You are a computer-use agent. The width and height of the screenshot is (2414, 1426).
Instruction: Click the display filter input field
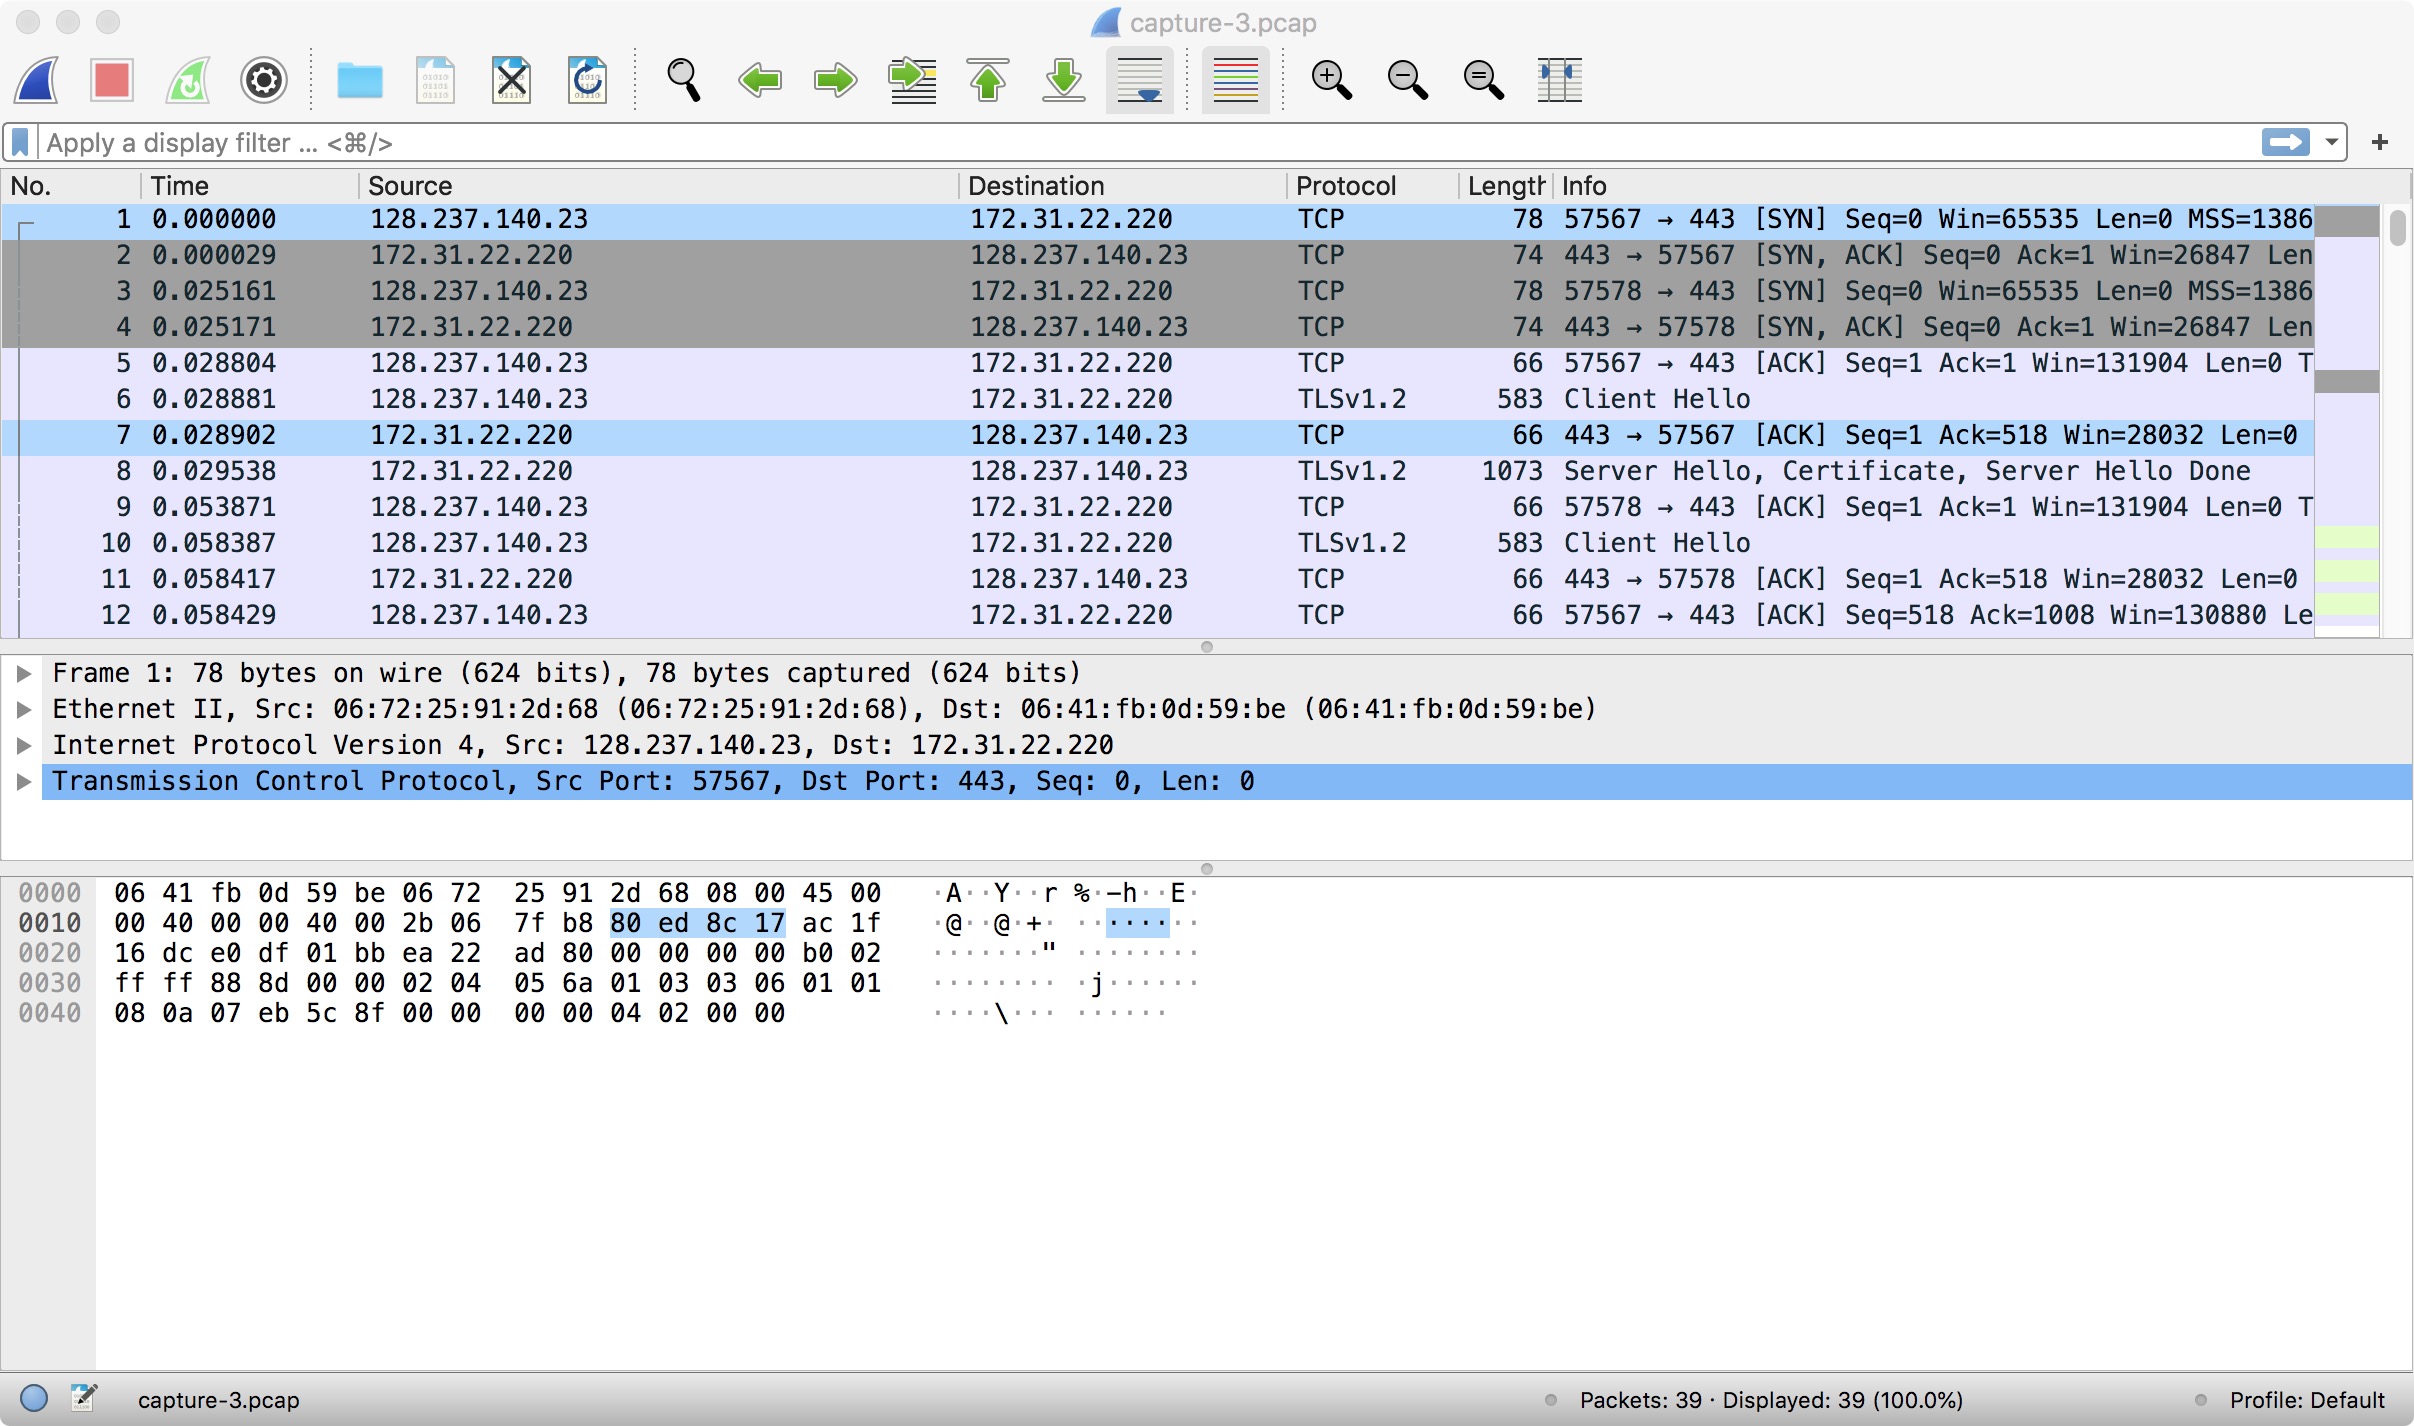tap(1150, 143)
